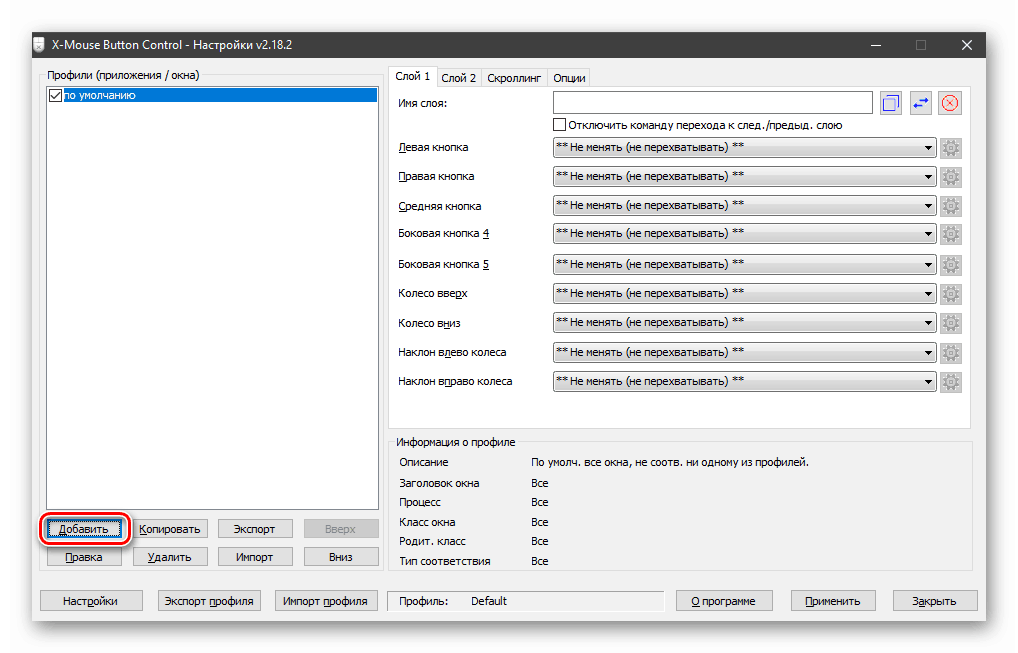Open the Правая кнопка dropdown

[x=744, y=176]
